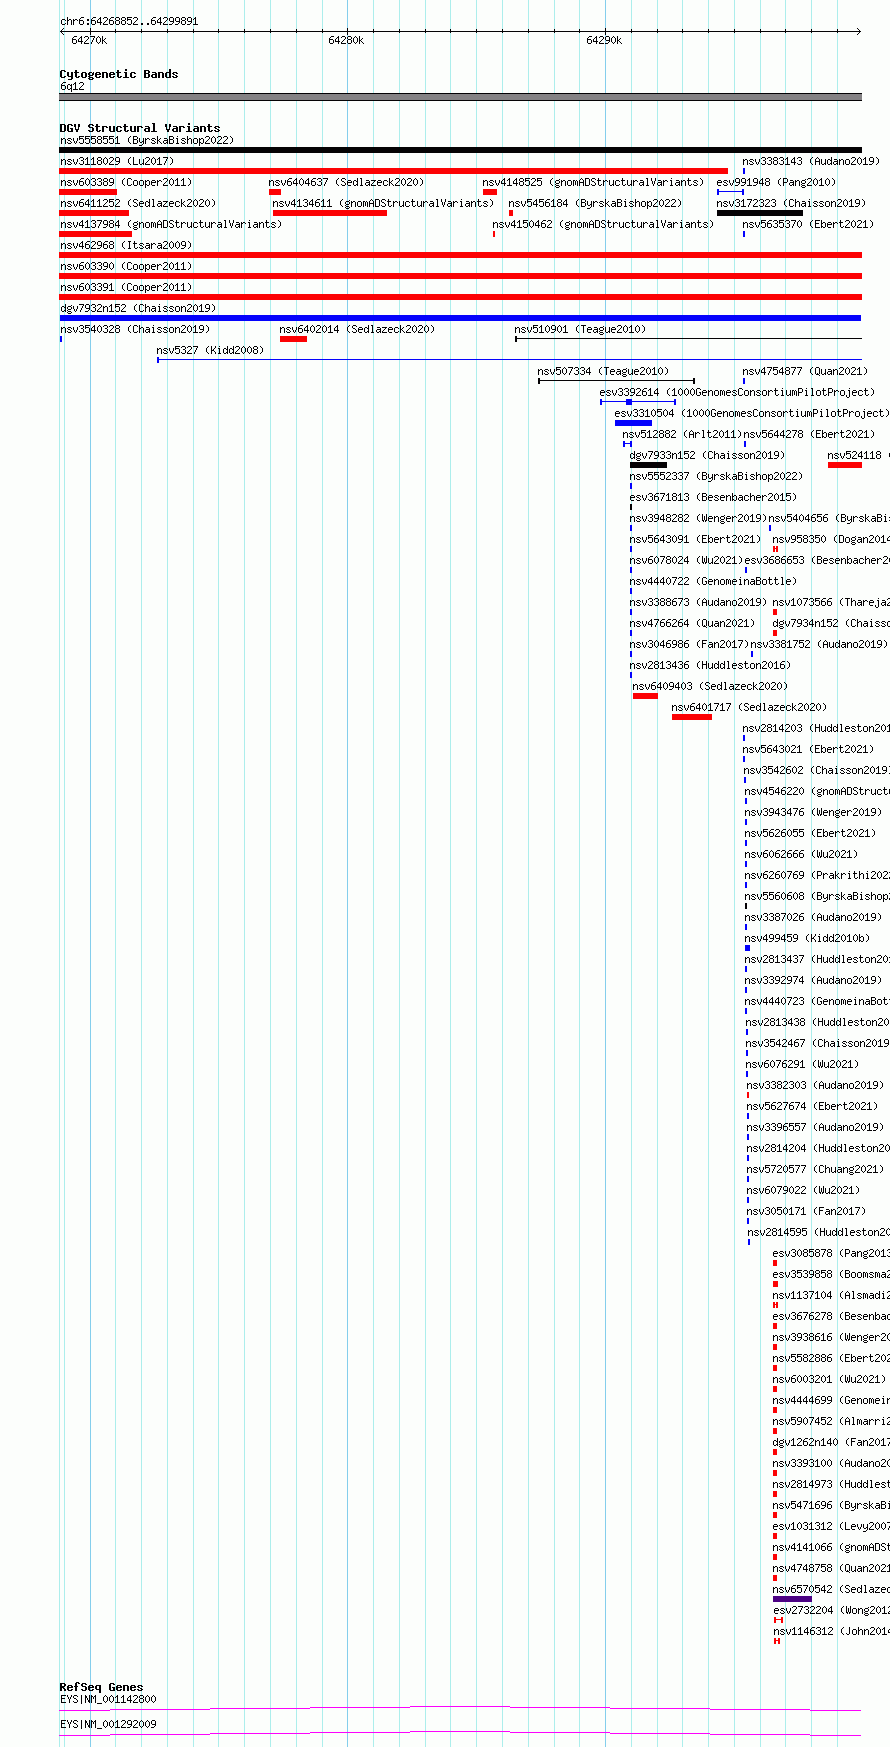Image resolution: width=890 pixels, height=1747 pixels.
Task: Click the esv1031312 (Levy2007) label
Action: pos(831,1527)
